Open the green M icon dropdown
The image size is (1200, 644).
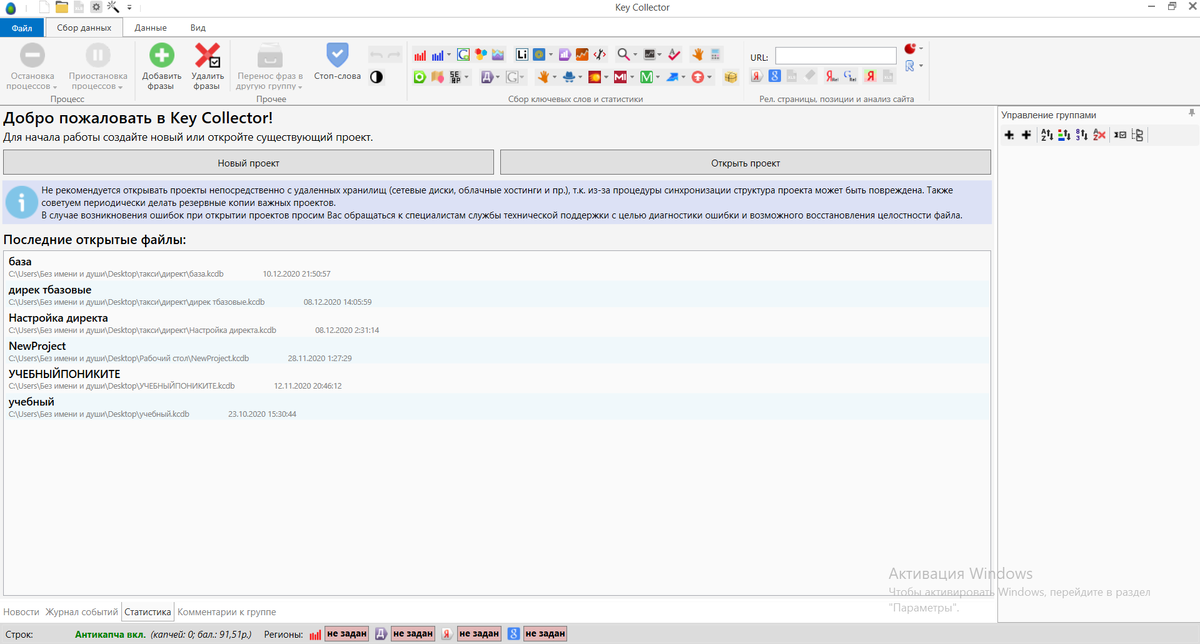[657, 76]
